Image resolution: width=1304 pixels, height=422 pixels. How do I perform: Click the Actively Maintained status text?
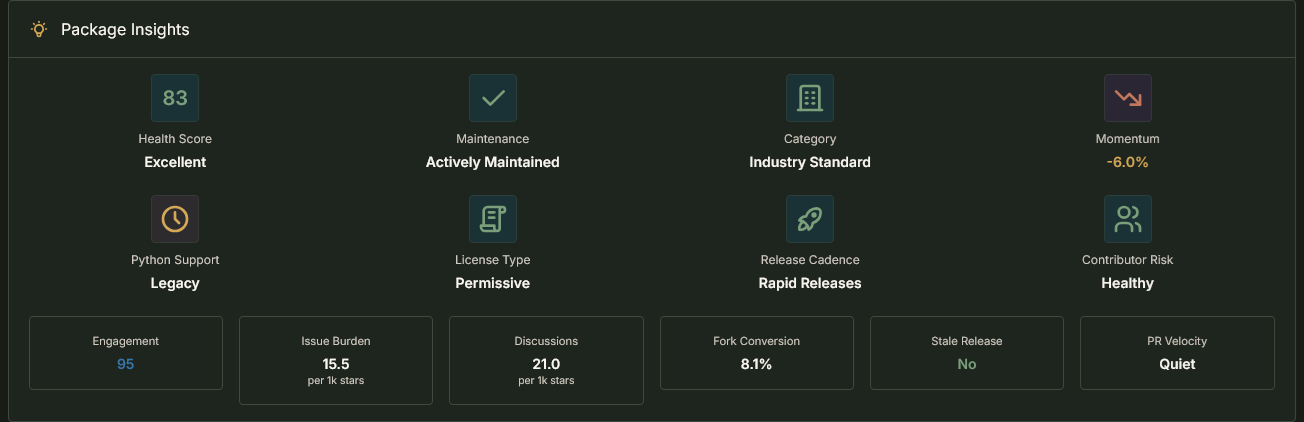[x=493, y=162]
